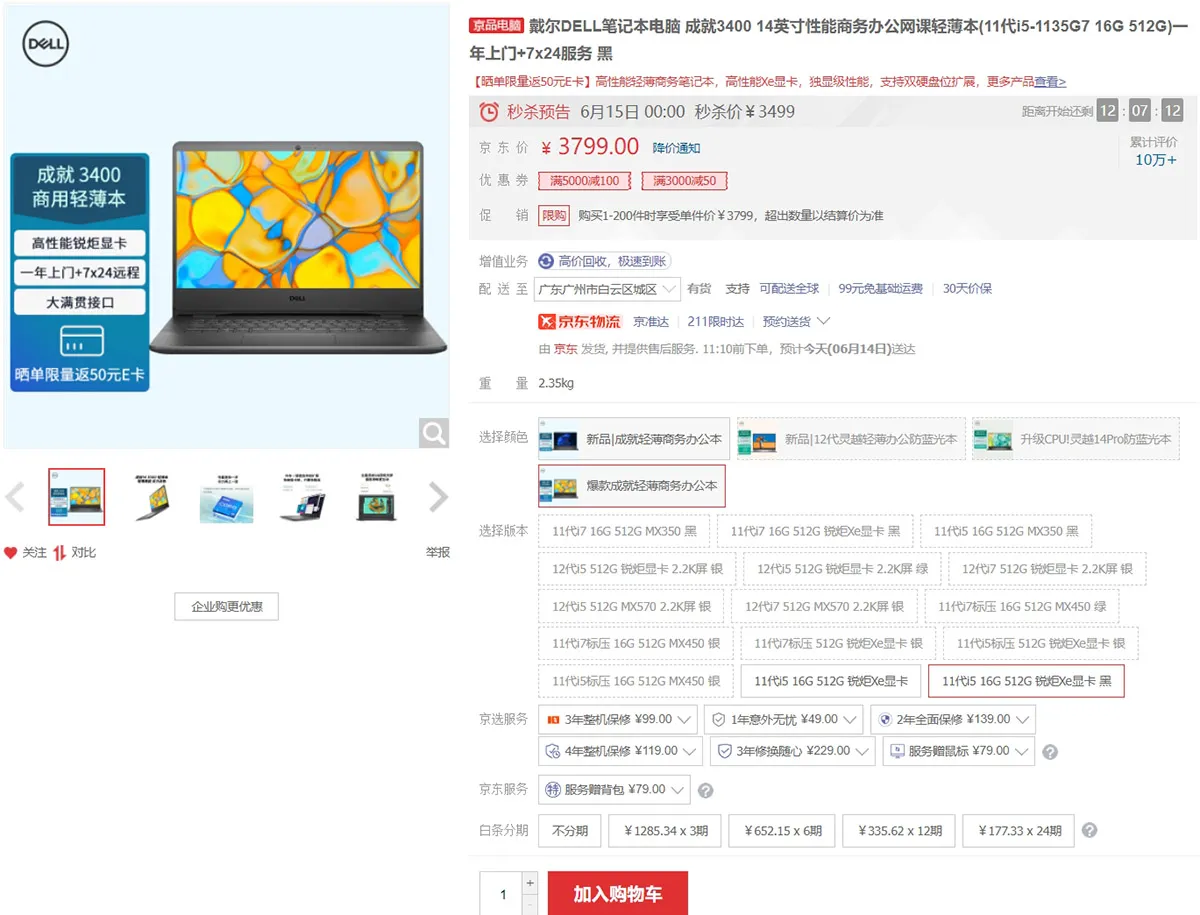Image resolution: width=1200 pixels, height=915 pixels.
Task: Click the help icon beside 服务赠鼠标
Action: pyautogui.click(x=1050, y=751)
